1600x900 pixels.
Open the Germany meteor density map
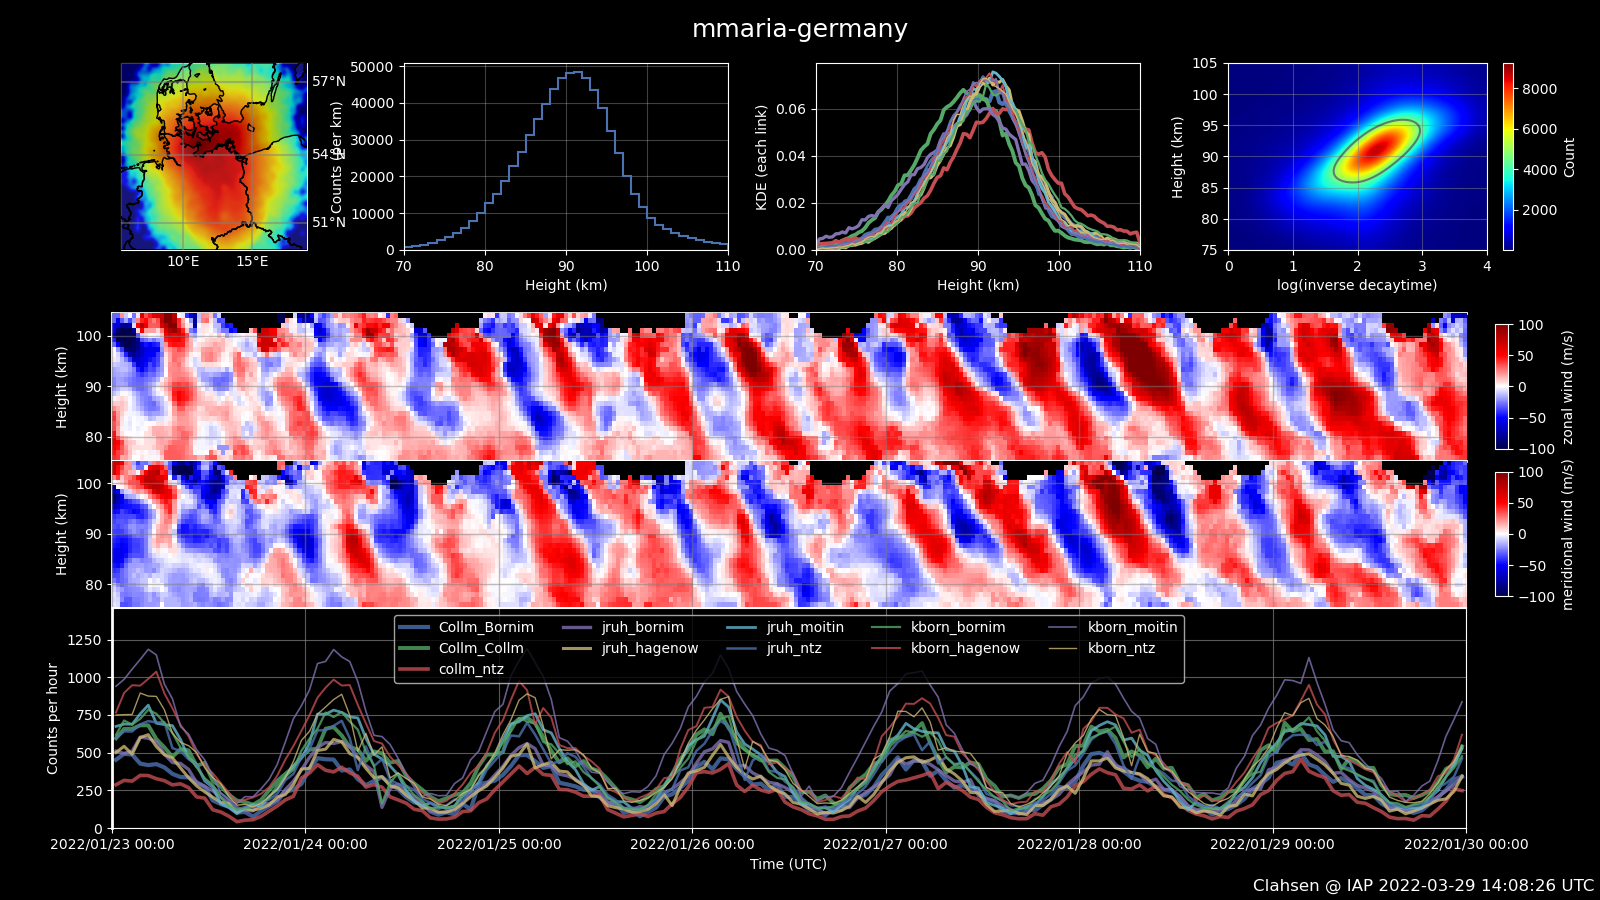click(214, 157)
